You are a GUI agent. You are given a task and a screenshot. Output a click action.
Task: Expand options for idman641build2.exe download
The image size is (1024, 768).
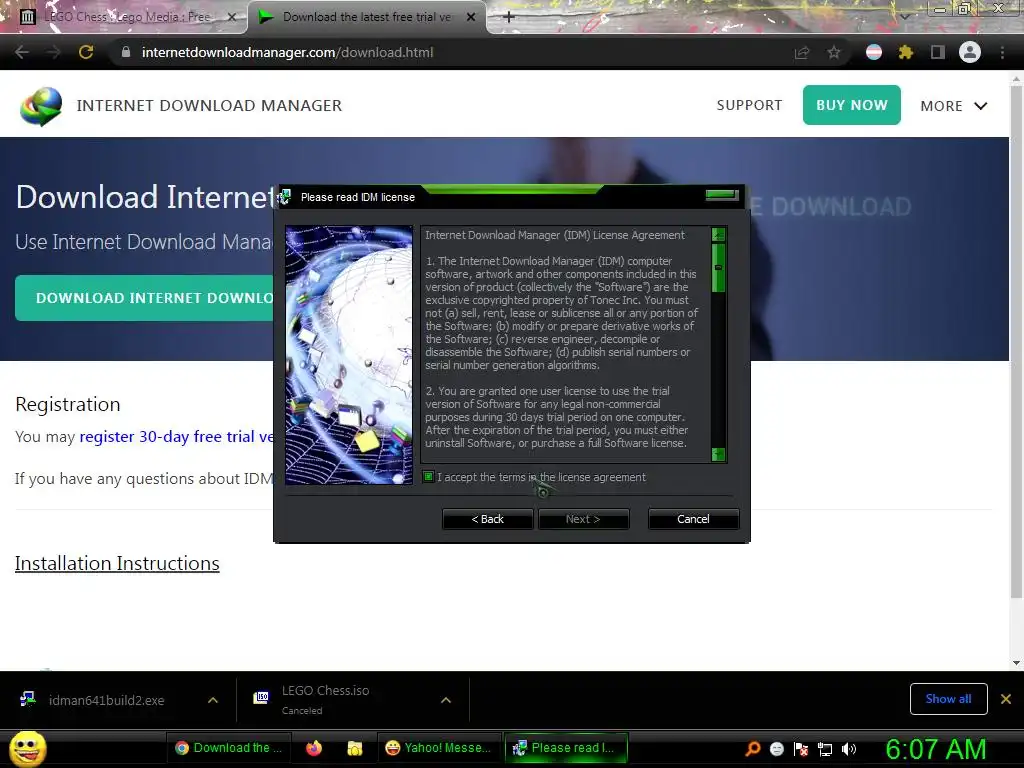213,700
